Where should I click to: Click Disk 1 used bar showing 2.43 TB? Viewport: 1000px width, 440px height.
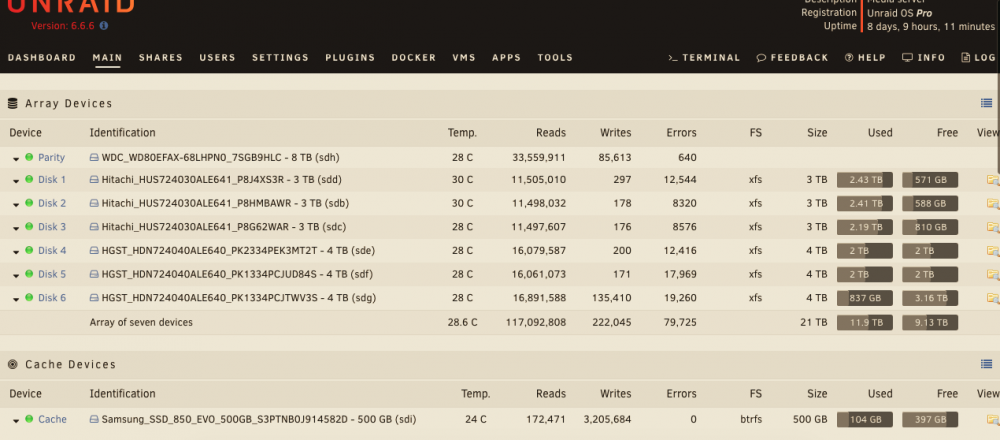coord(865,180)
